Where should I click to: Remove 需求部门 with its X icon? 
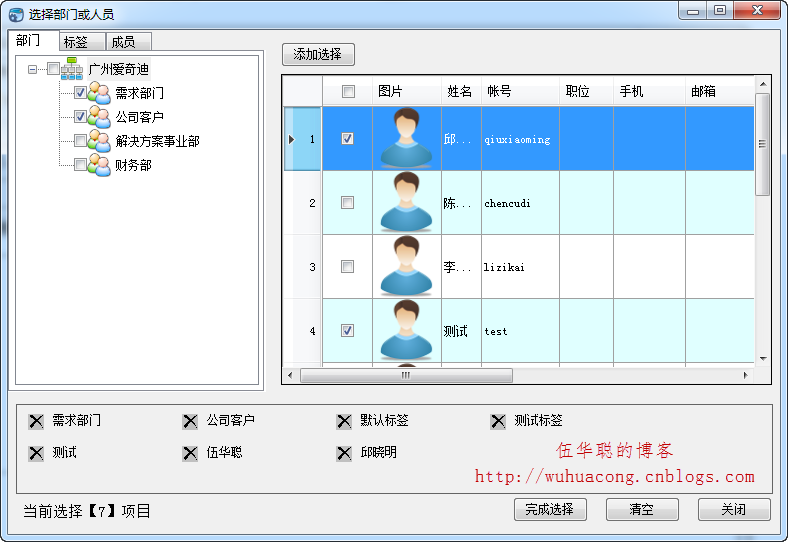click(36, 421)
